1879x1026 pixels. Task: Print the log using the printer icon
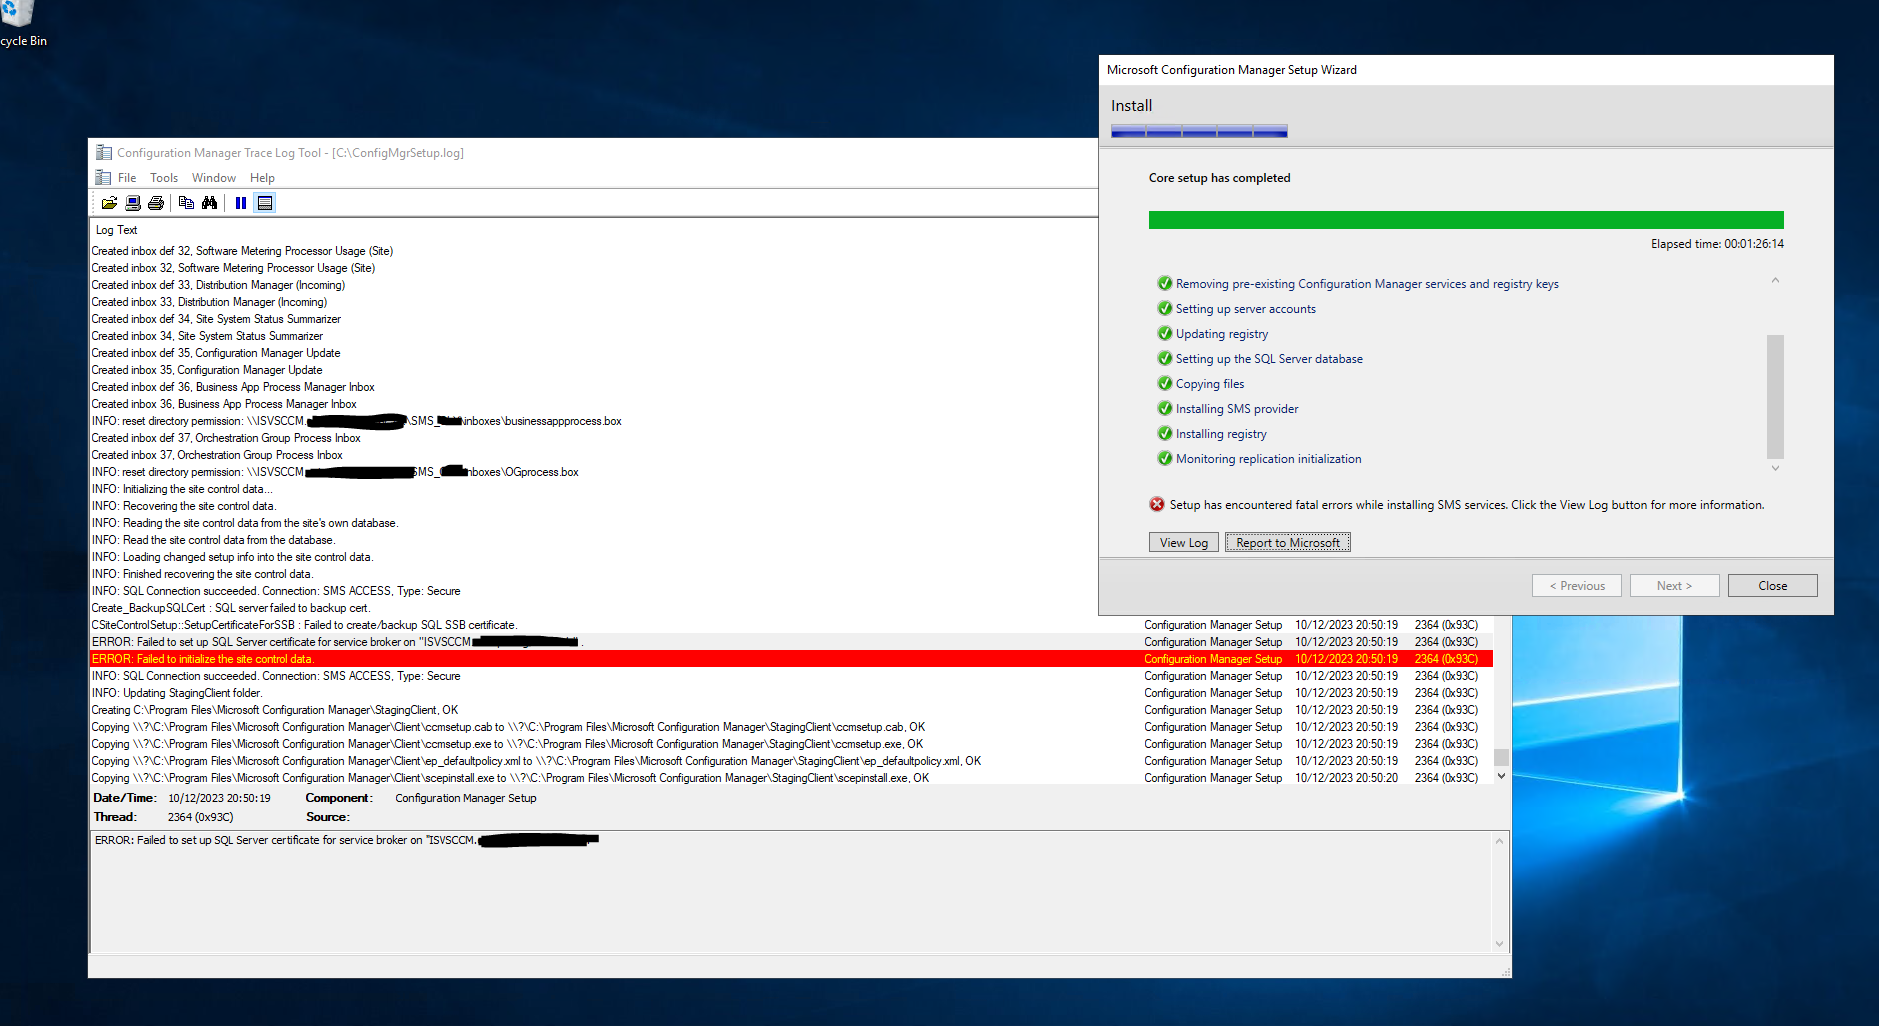click(x=156, y=203)
